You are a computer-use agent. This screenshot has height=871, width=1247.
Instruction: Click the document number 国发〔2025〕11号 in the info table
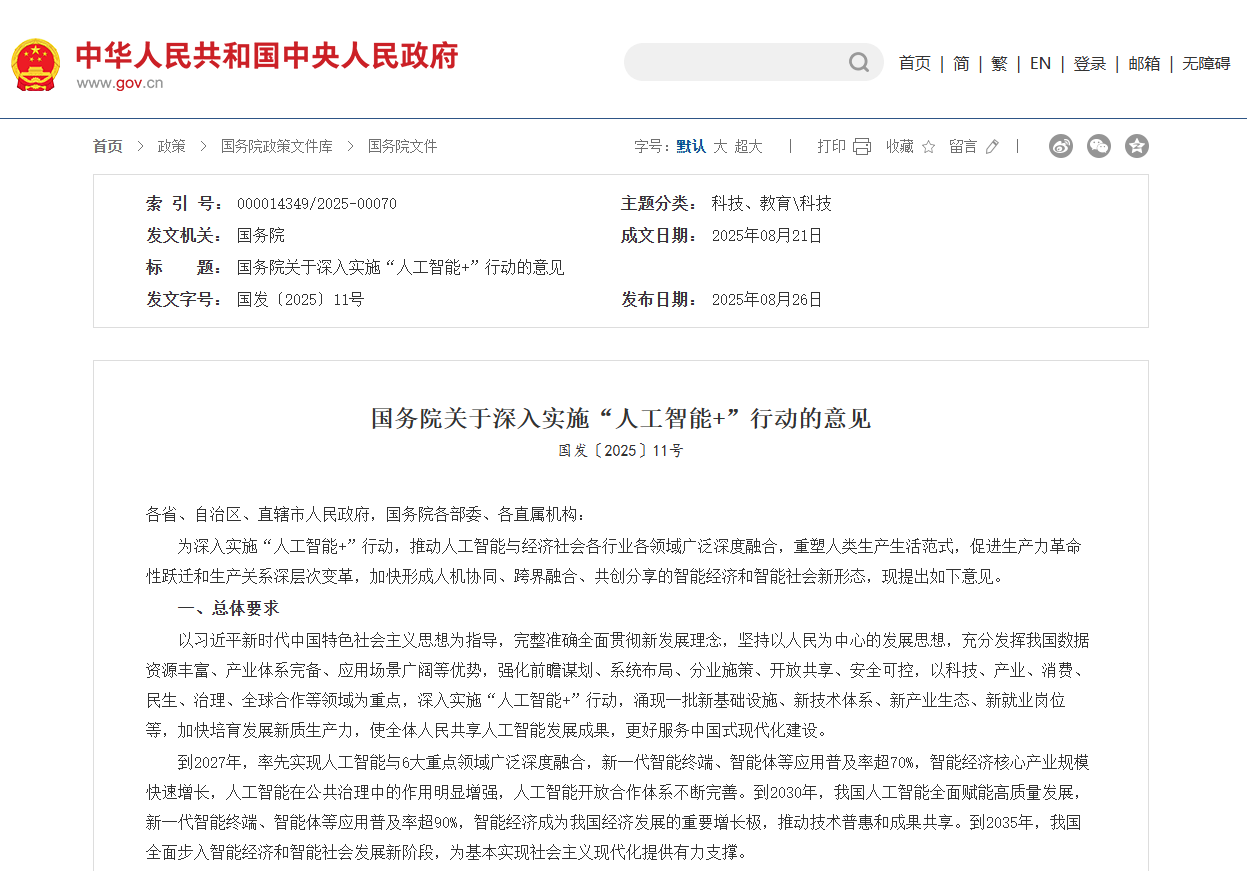[300, 299]
